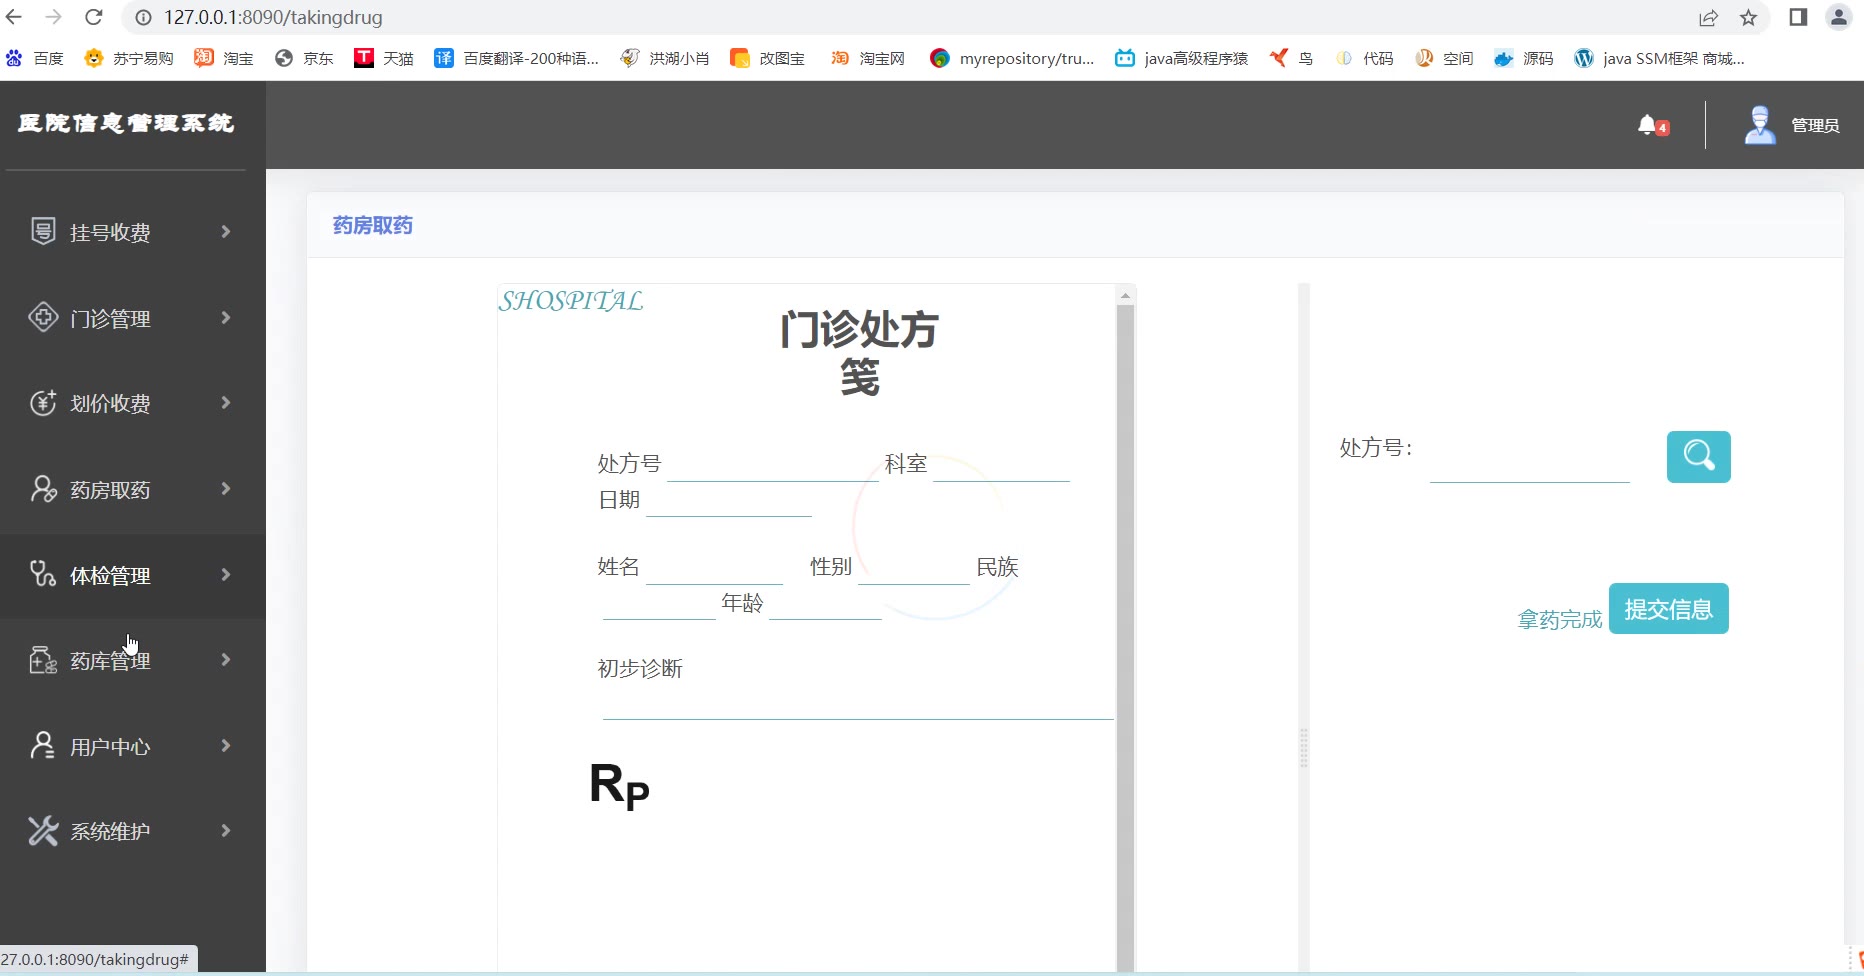
Task: Open 京东 bookmark
Action: pyautogui.click(x=304, y=58)
